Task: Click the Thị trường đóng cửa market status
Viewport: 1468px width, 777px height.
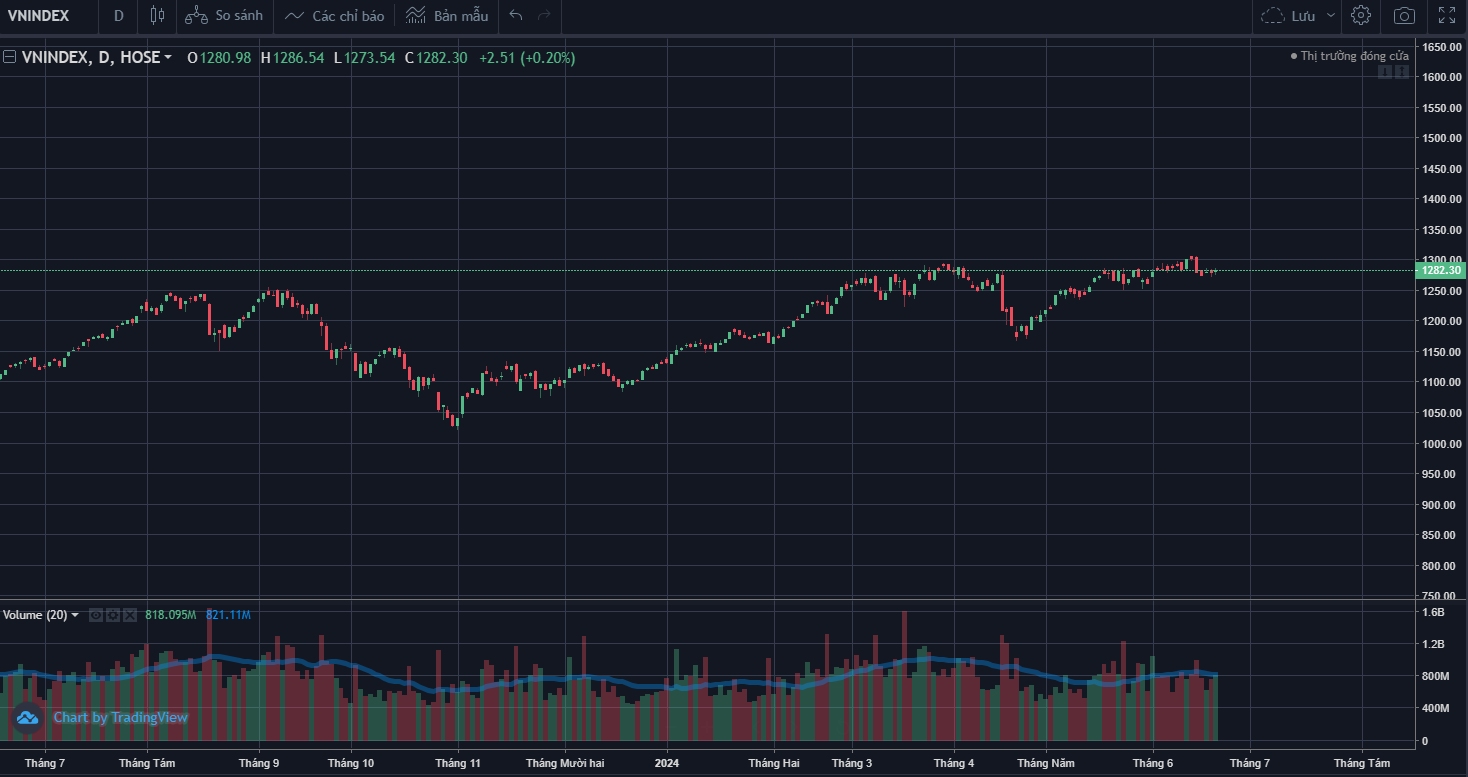Action: (1349, 56)
